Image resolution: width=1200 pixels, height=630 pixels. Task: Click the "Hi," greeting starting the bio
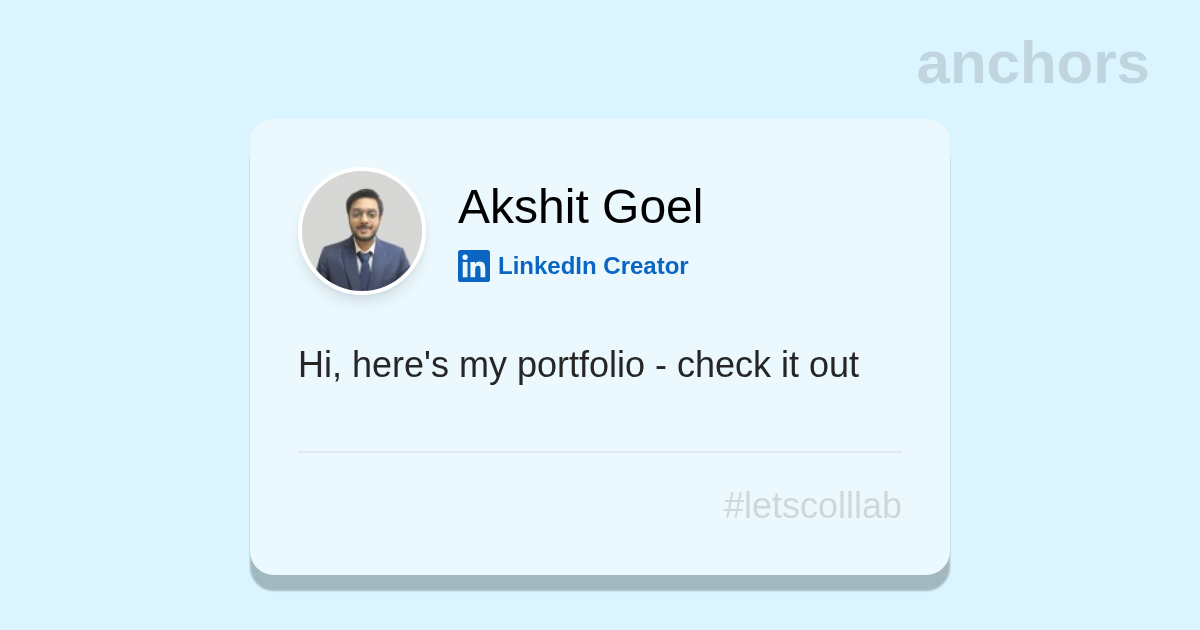pyautogui.click(x=319, y=365)
